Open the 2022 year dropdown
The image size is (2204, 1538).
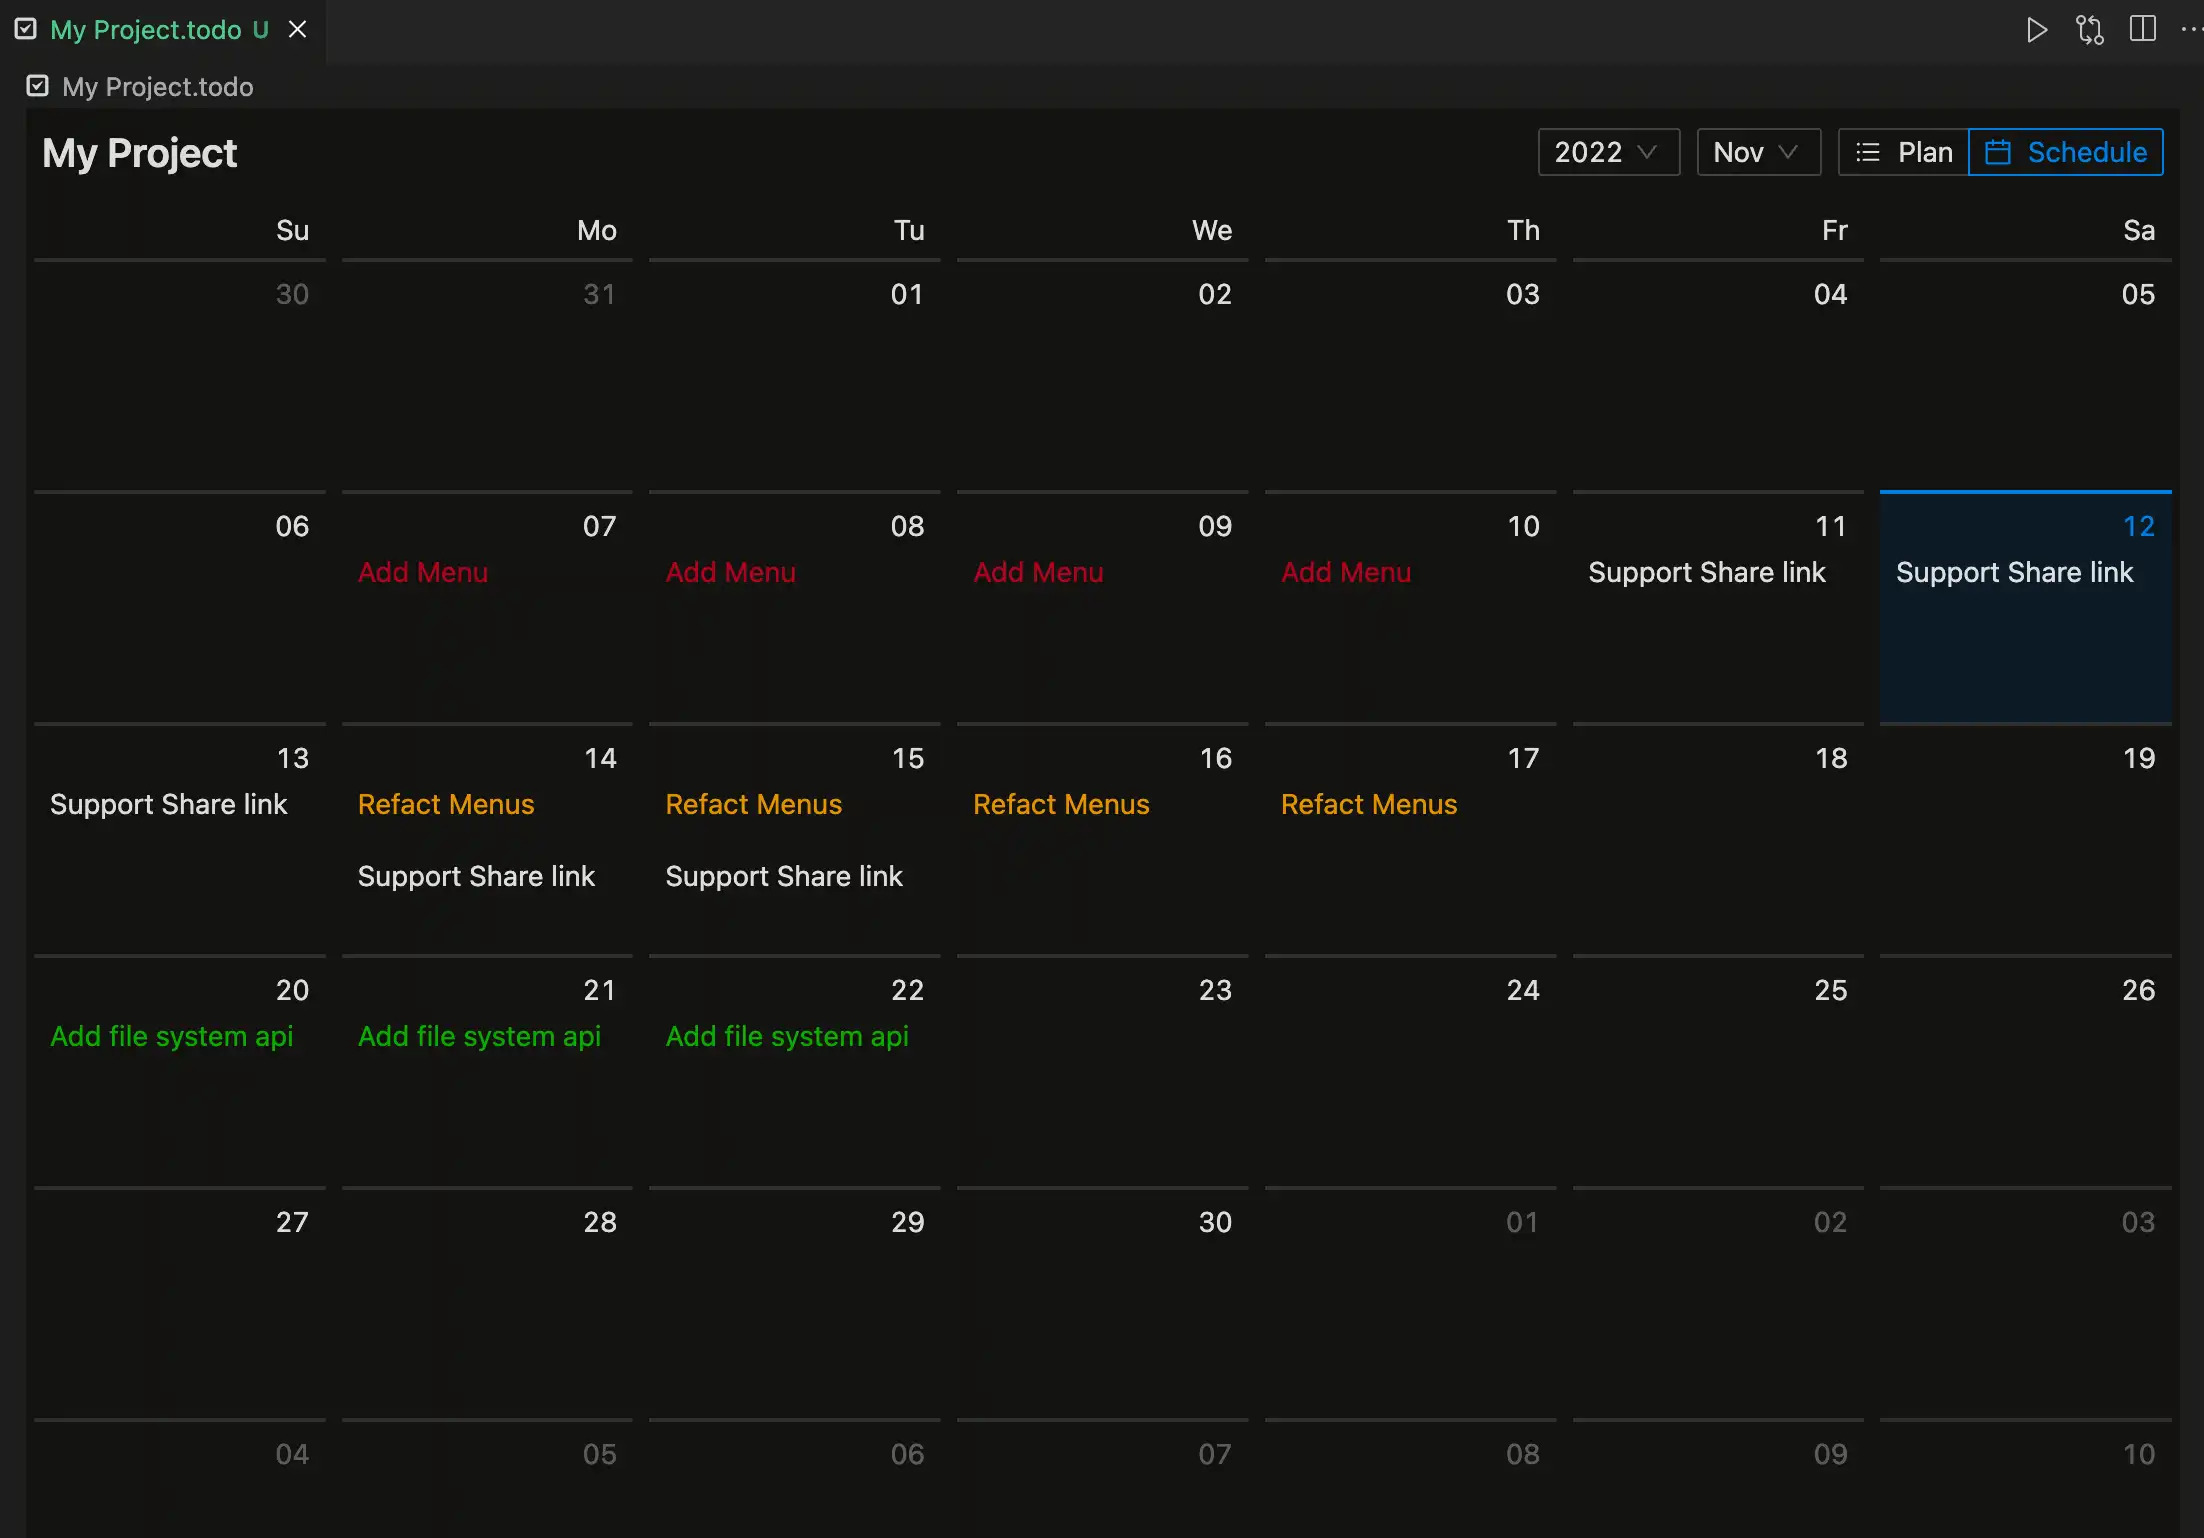tap(1608, 152)
